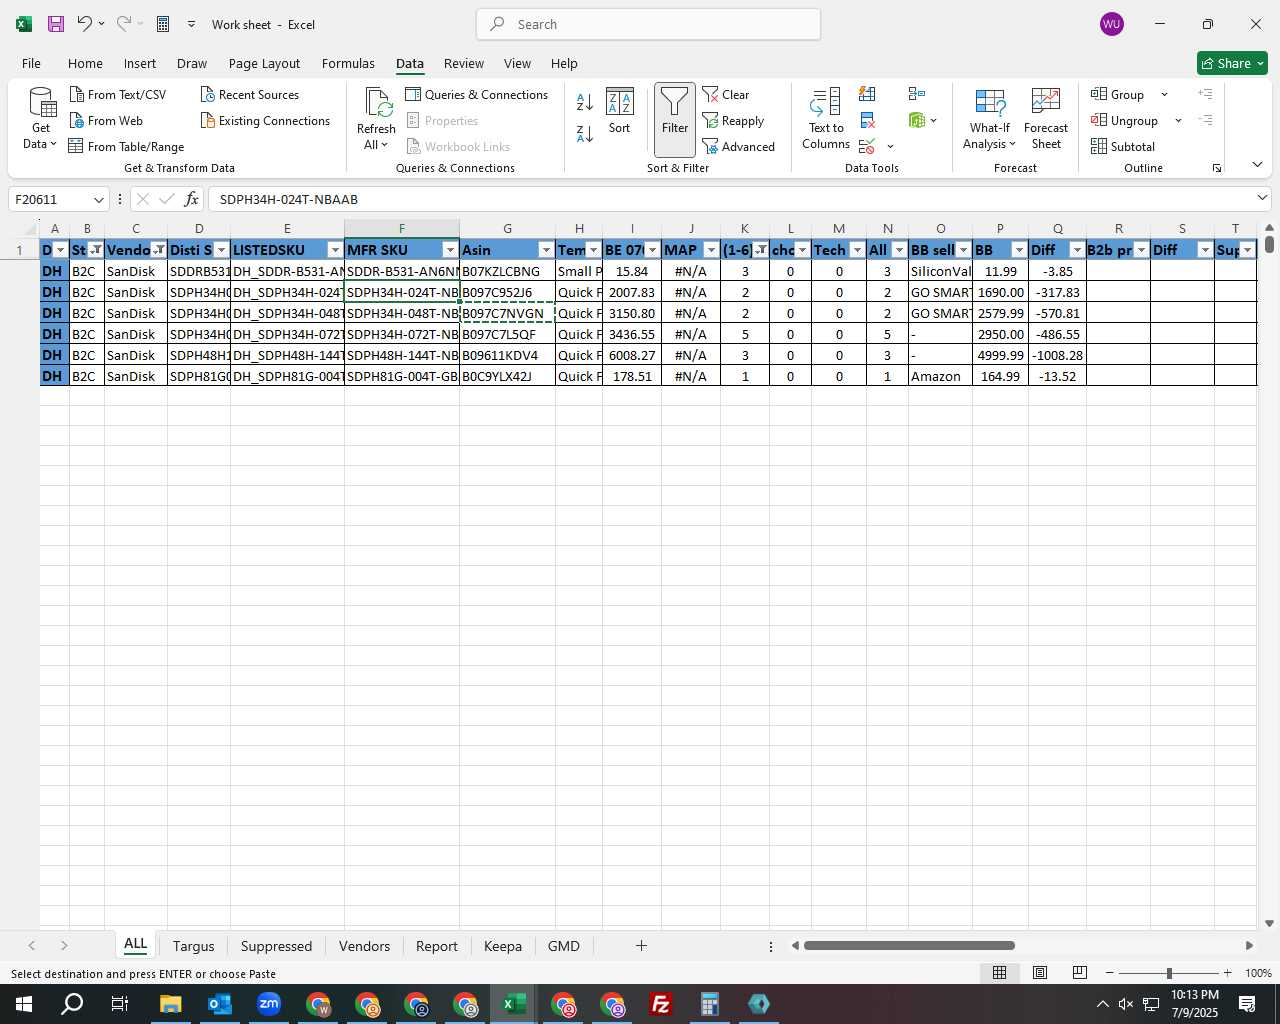Click the Data Validation icon
The image size is (1280, 1024).
[x=867, y=147]
